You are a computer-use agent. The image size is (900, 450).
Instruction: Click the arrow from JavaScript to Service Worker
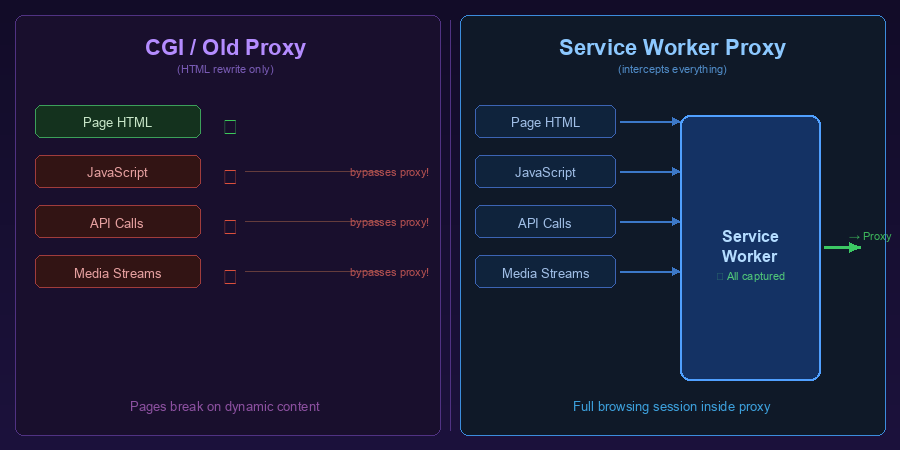tap(649, 172)
